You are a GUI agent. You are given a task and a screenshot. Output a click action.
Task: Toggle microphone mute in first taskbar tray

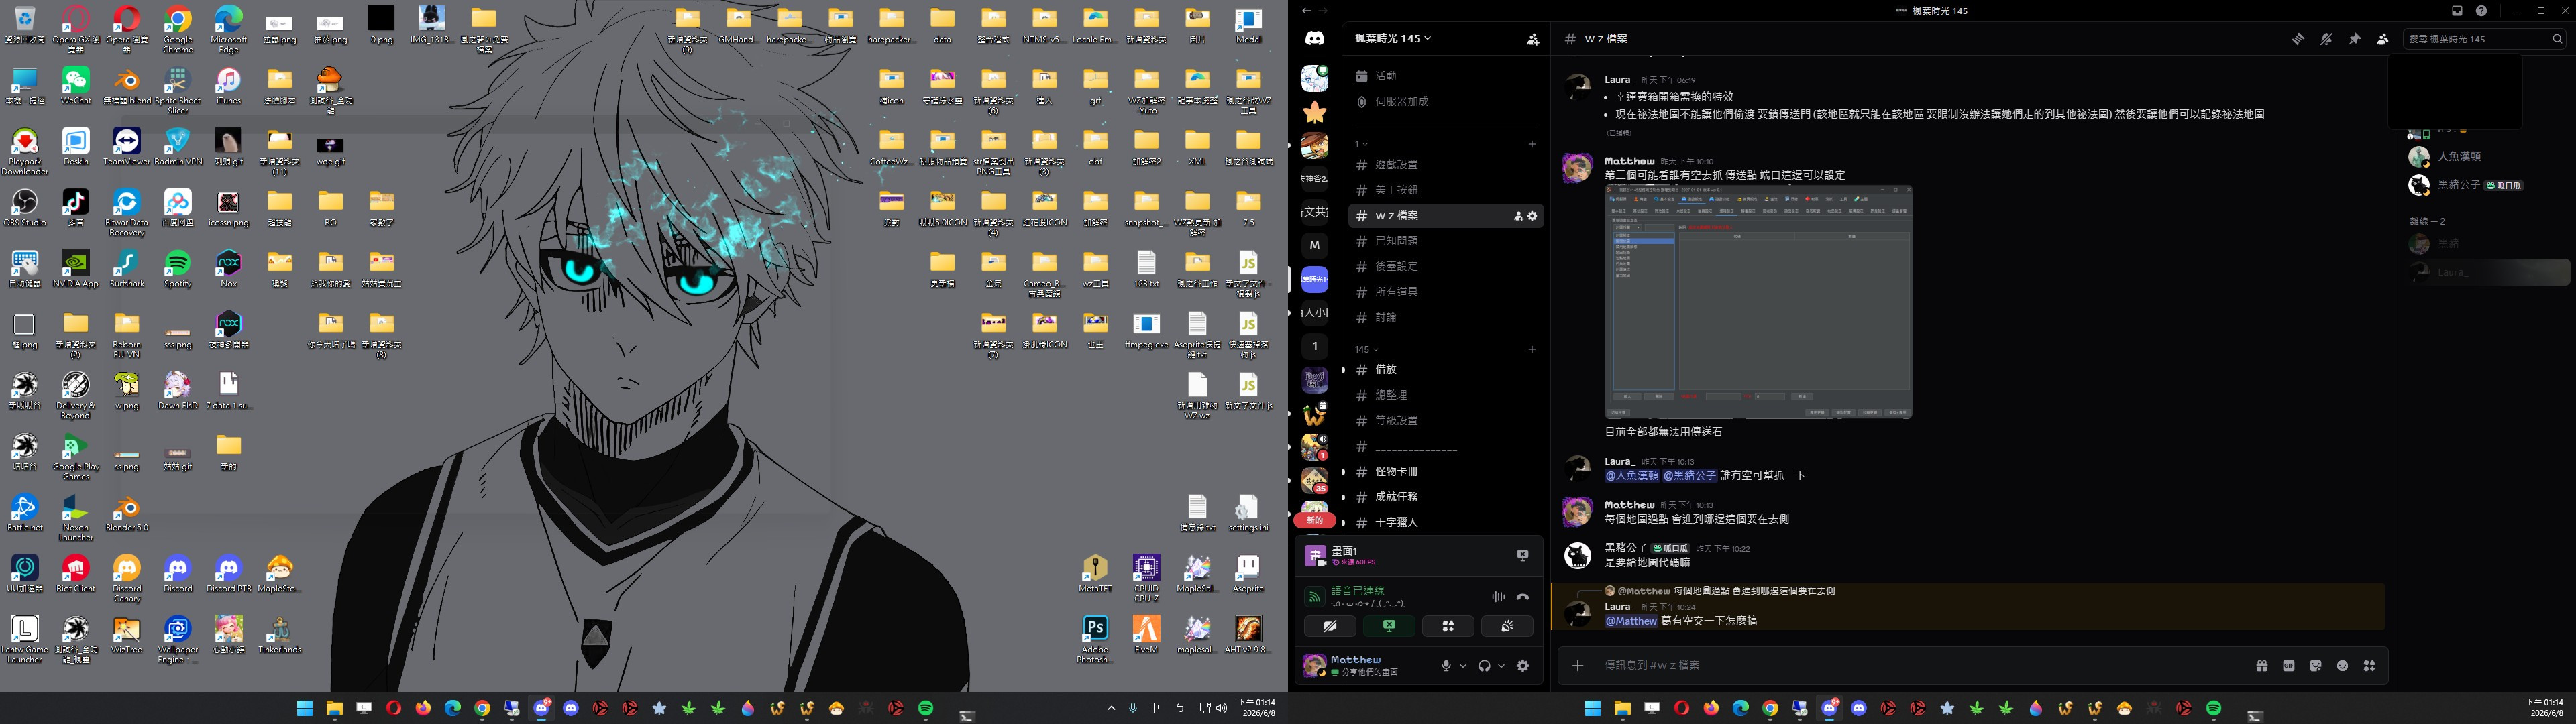click(1133, 708)
